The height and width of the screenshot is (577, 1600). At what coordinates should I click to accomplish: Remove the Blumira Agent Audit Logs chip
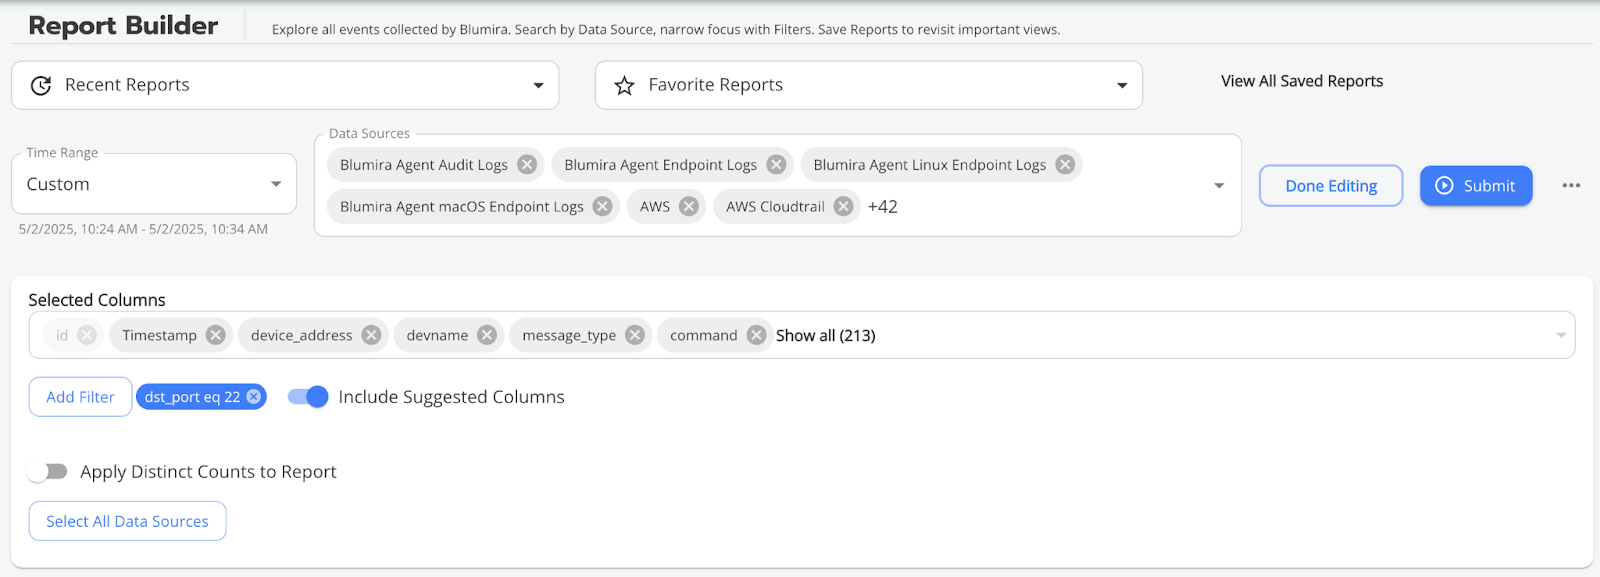click(x=527, y=165)
